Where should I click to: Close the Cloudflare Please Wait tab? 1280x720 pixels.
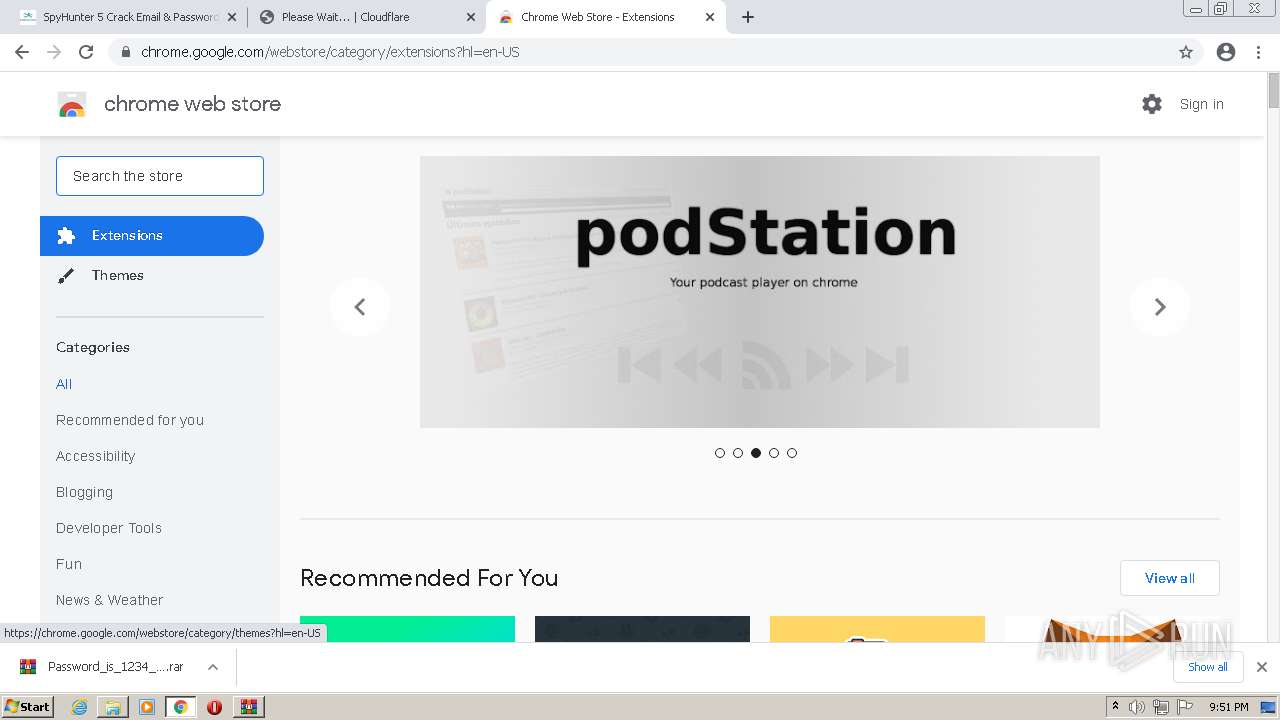point(471,17)
